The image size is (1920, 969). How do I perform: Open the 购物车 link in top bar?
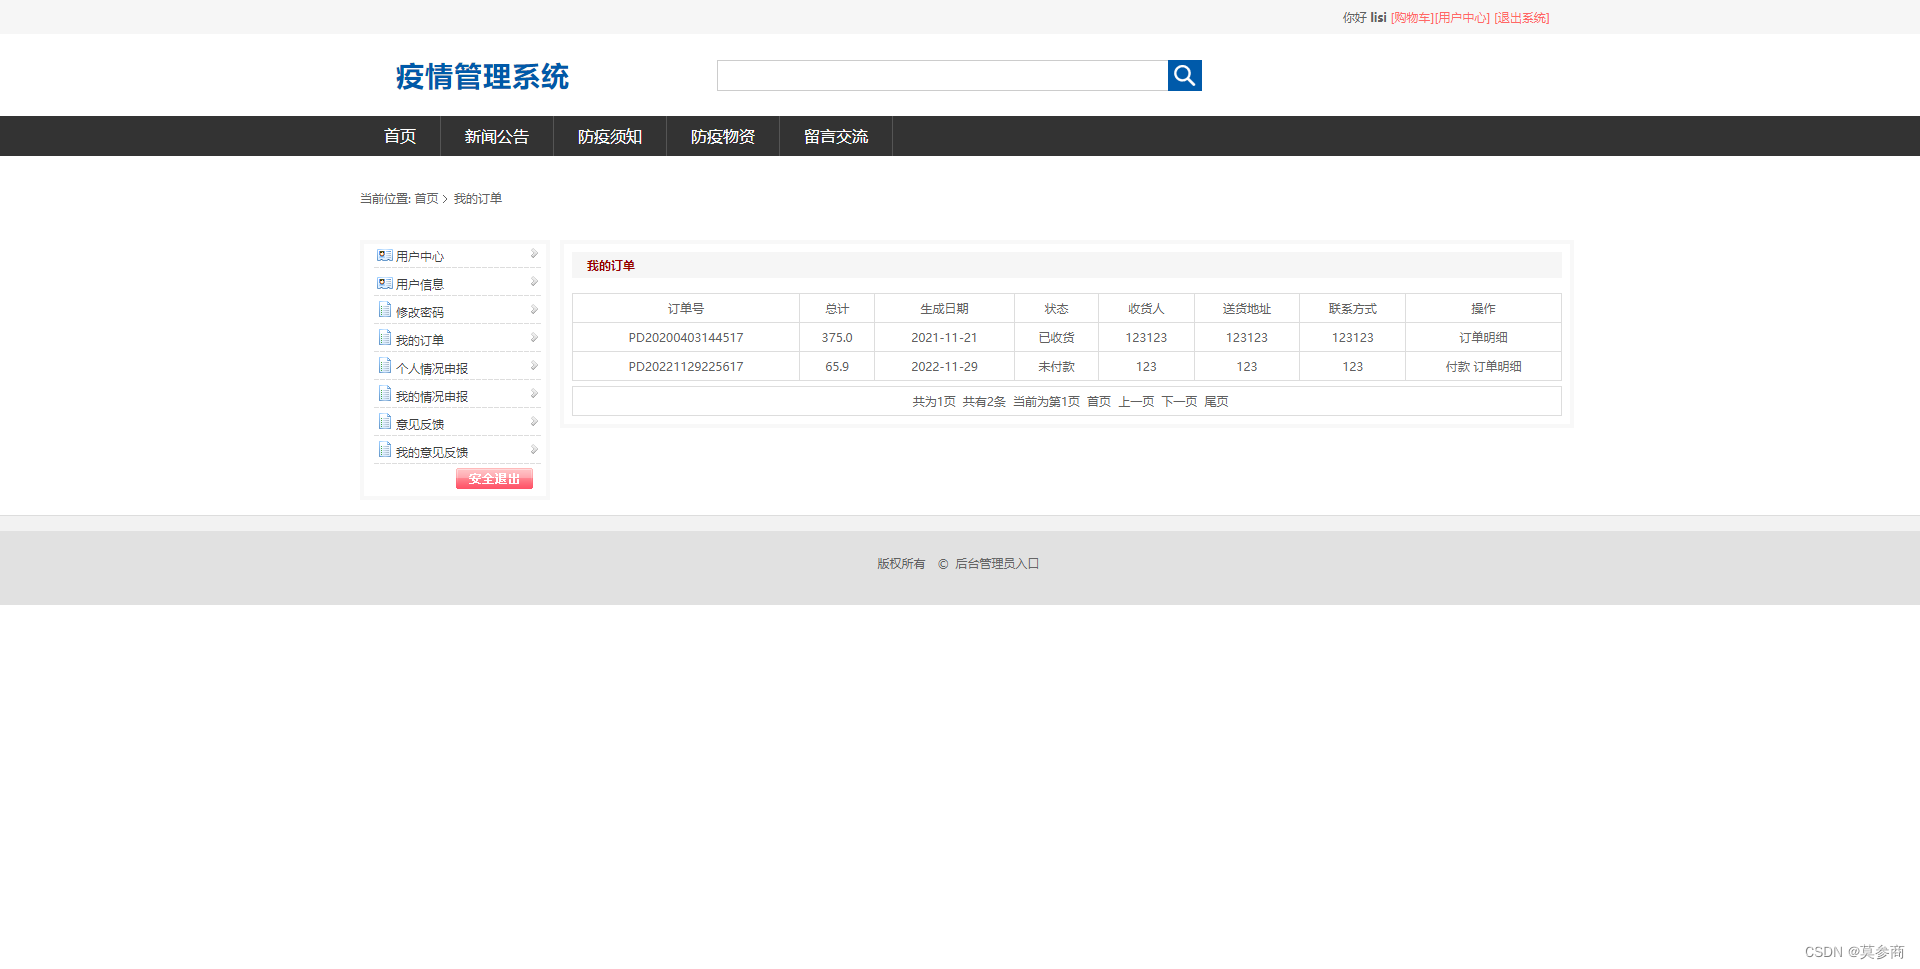(x=1412, y=18)
